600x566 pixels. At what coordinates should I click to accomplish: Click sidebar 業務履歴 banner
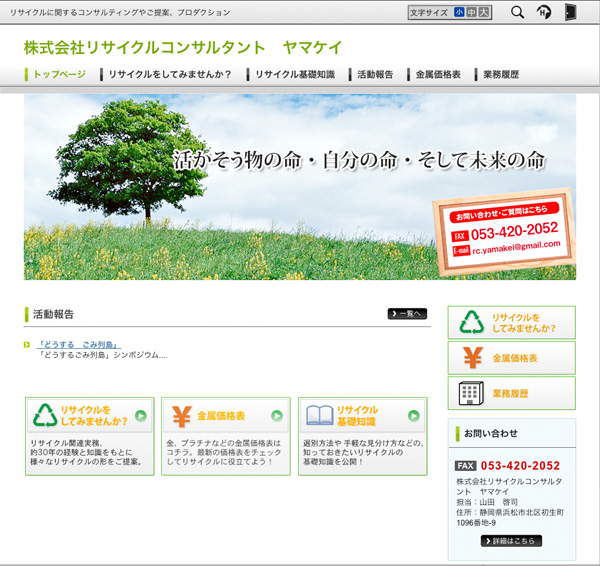point(512,393)
